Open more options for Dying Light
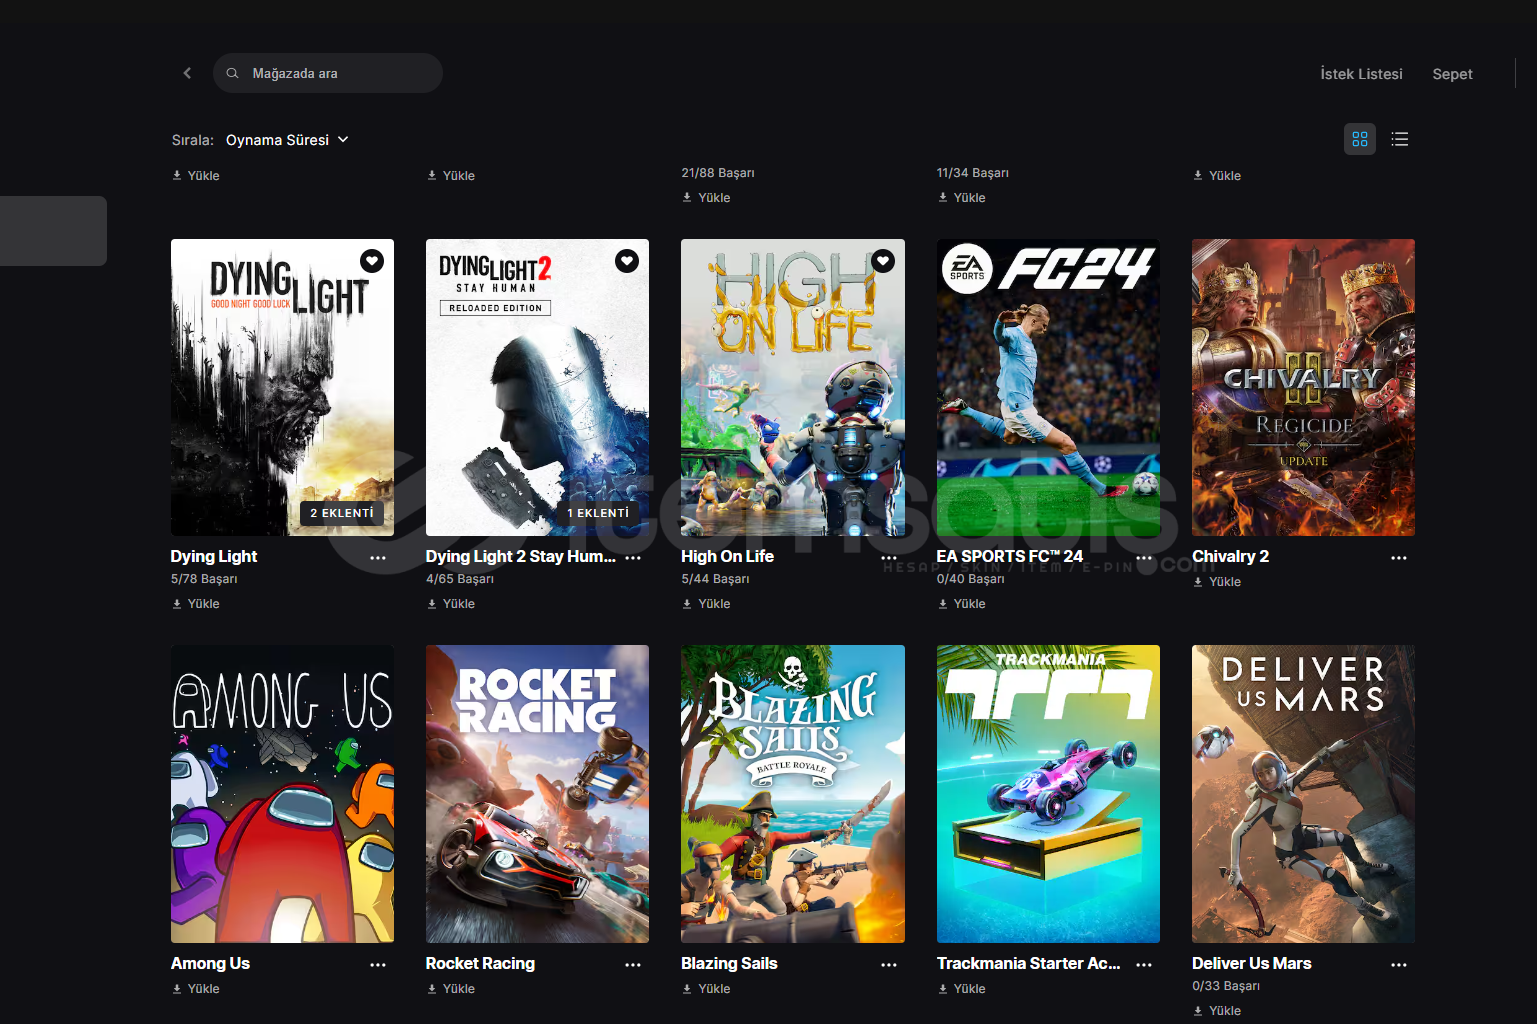 tap(378, 558)
